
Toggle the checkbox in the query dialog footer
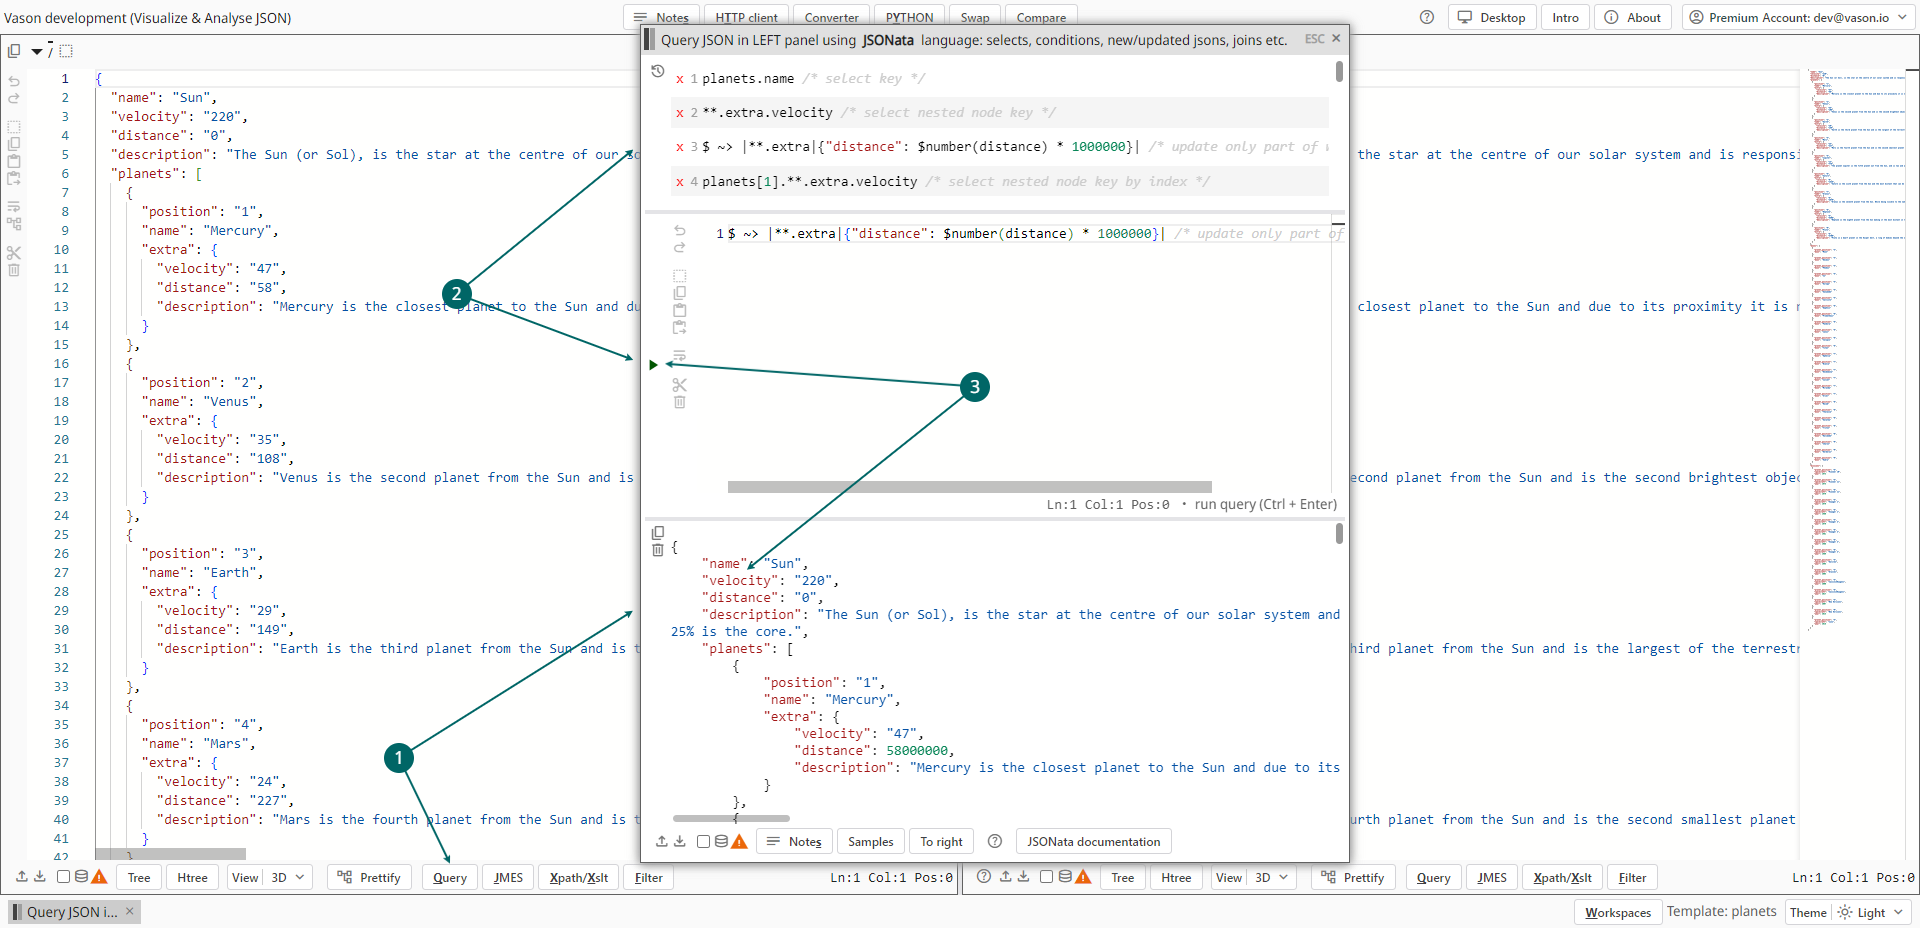tap(703, 842)
